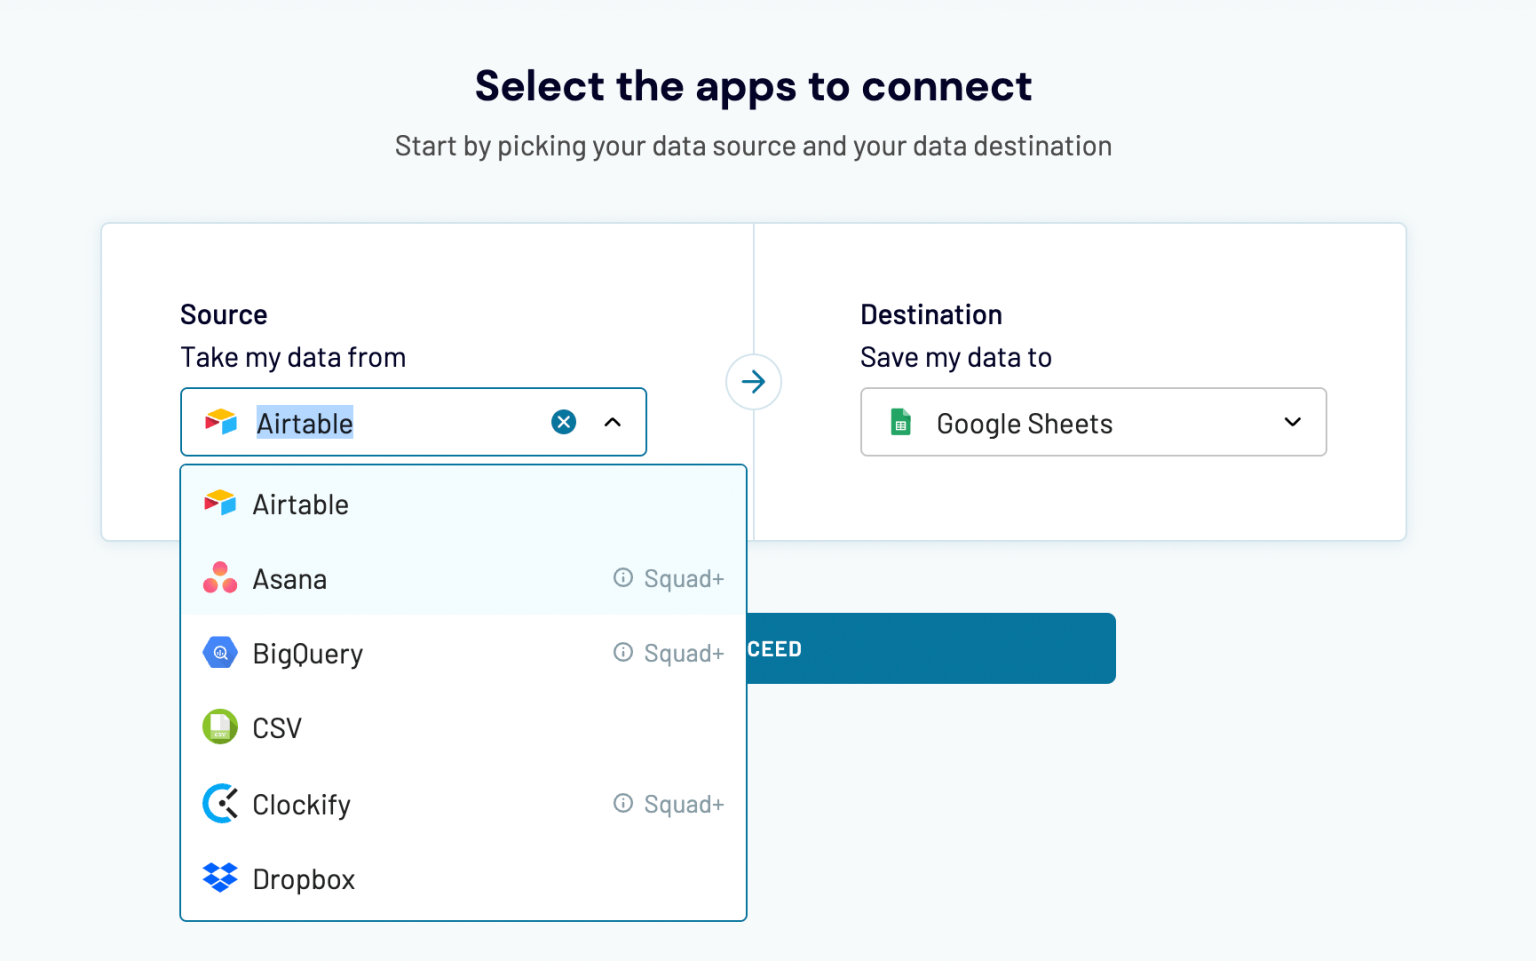The width and height of the screenshot is (1536, 961).
Task: Click the Google Sheets icon
Action: pos(901,422)
